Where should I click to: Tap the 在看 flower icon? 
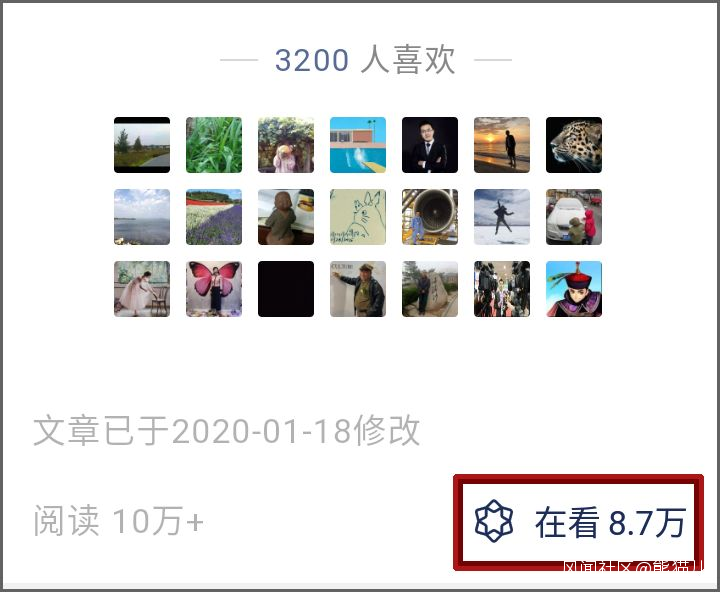pyautogui.click(x=494, y=521)
